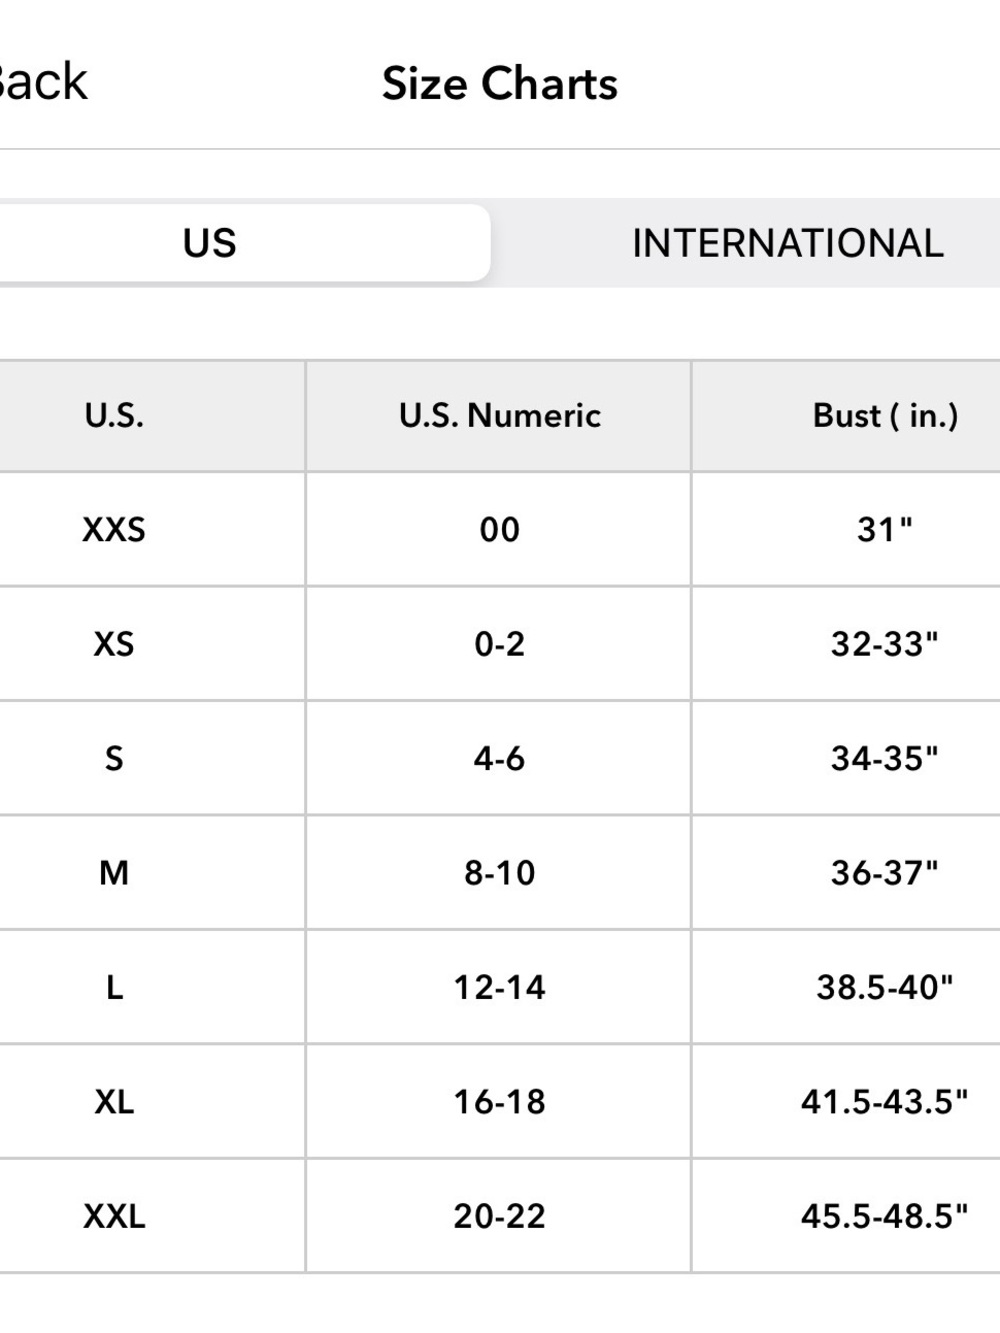
Task: Select the XL size cell
Action: (152, 1102)
